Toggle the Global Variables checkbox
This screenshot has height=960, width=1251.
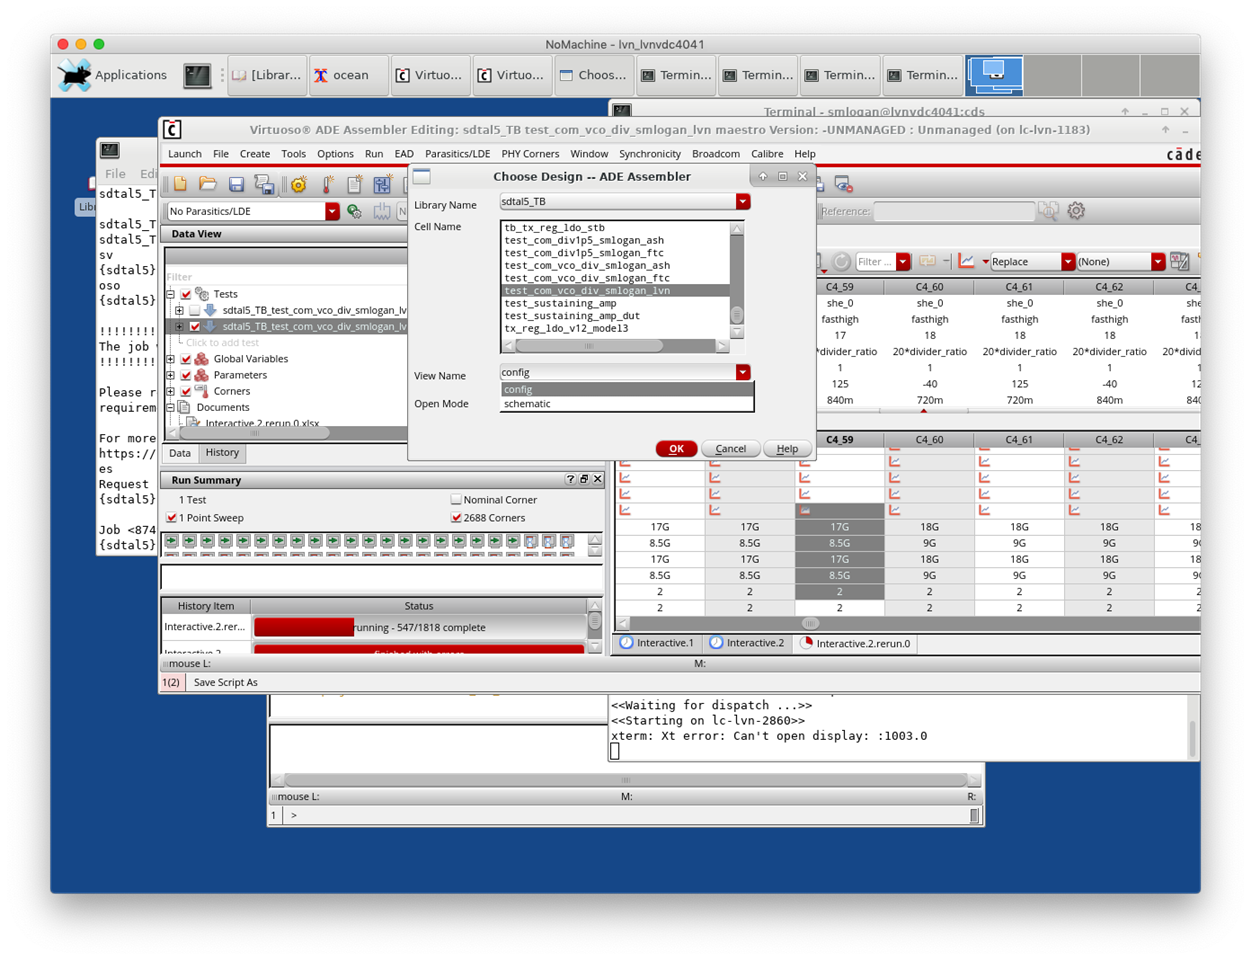click(x=186, y=359)
